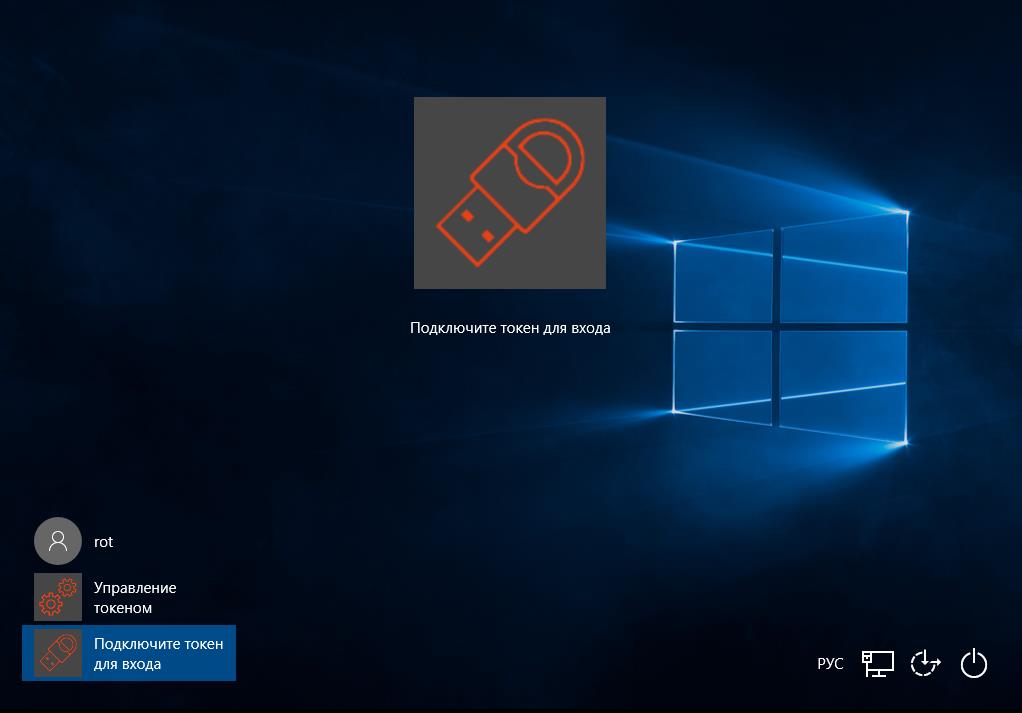Select "Подключите токен для входа" list entry
The height and width of the screenshot is (713, 1022).
tap(129, 653)
